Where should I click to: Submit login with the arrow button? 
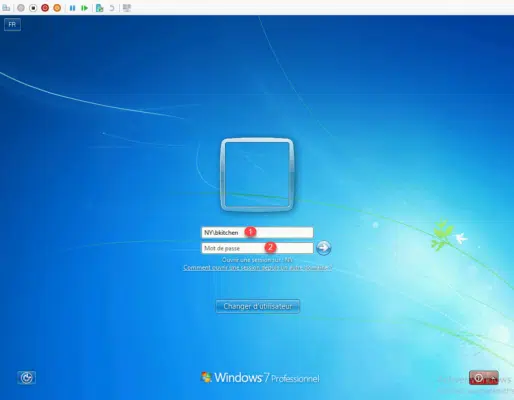coord(323,248)
